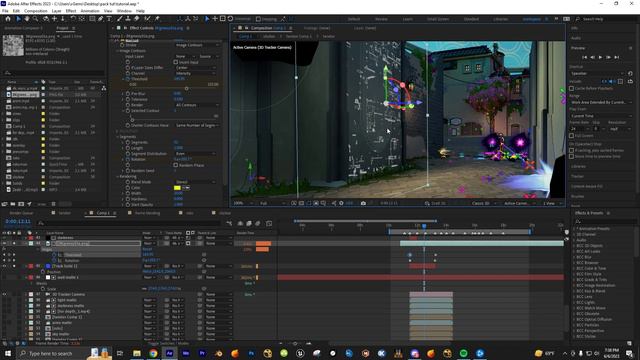Image resolution: width=640 pixels, height=360 pixels.
Task: Take a snapshot with the camera icon
Action: (363, 203)
